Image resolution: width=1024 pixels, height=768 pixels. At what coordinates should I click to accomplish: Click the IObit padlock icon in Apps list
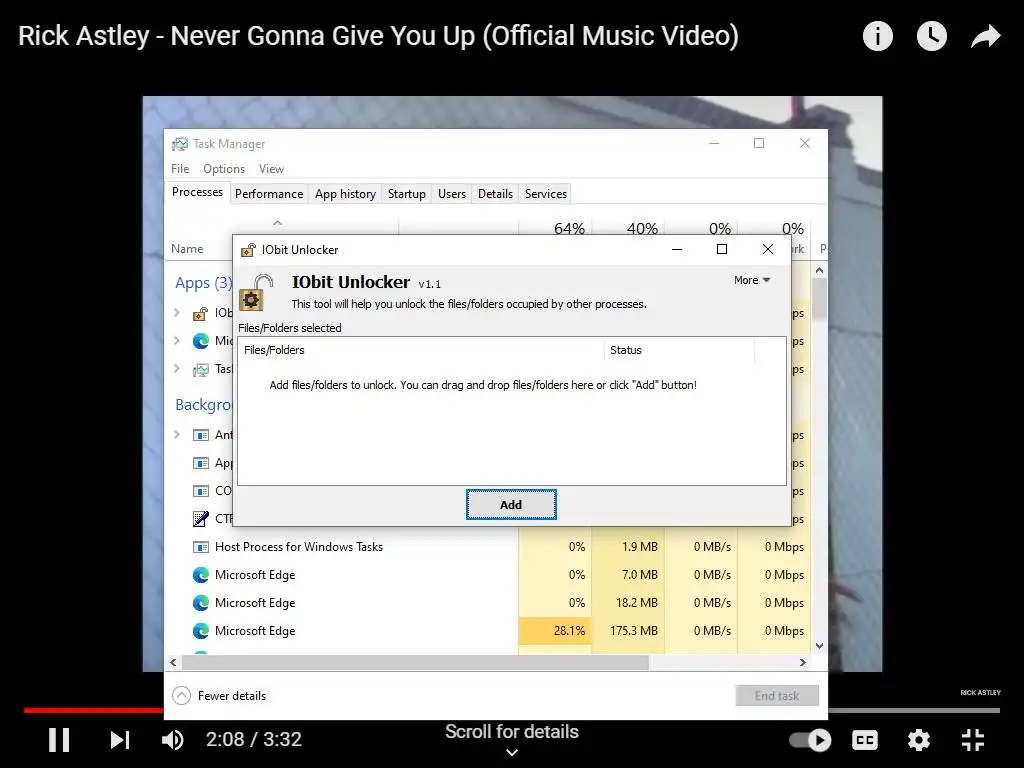point(200,313)
